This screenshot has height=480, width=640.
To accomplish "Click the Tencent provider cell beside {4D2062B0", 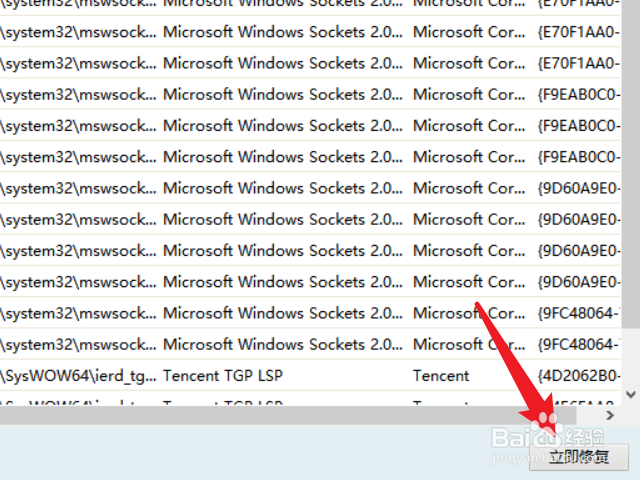I will pos(441,376).
